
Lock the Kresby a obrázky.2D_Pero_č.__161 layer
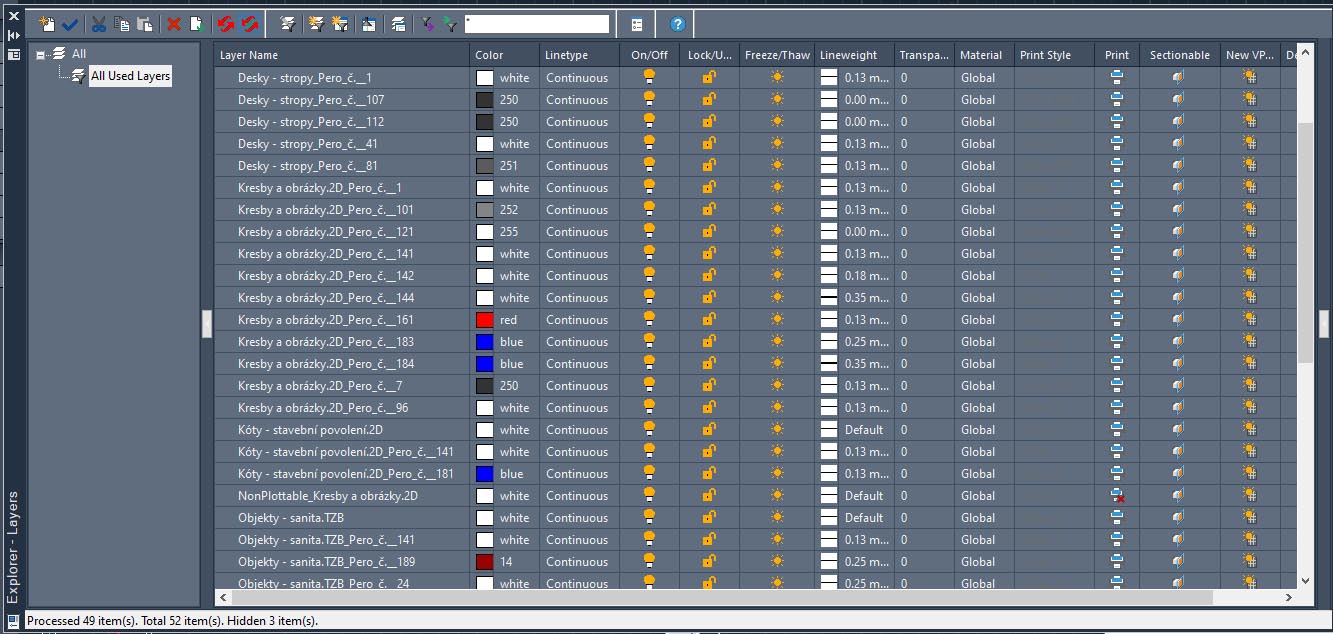pos(708,319)
